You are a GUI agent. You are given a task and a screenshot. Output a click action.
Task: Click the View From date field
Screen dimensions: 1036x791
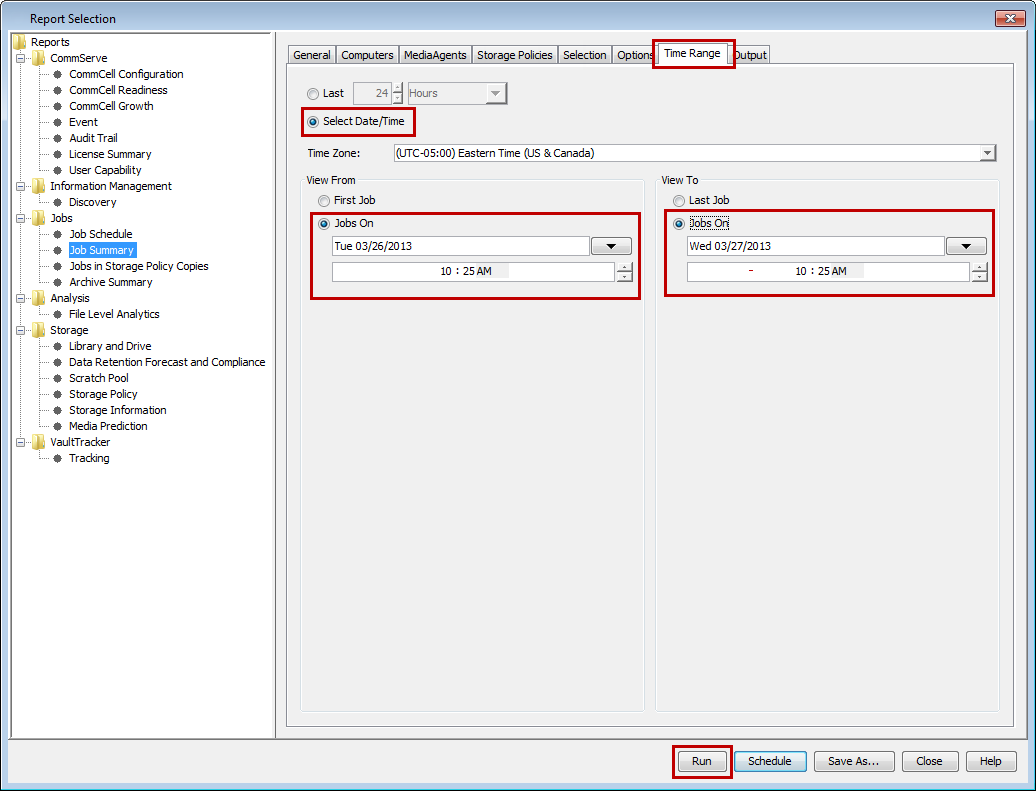(x=461, y=246)
